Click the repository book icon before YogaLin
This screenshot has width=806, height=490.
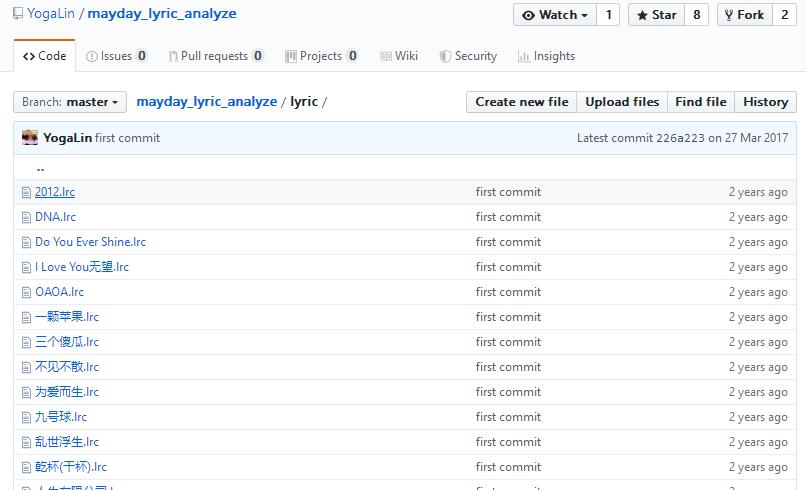[x=18, y=15]
